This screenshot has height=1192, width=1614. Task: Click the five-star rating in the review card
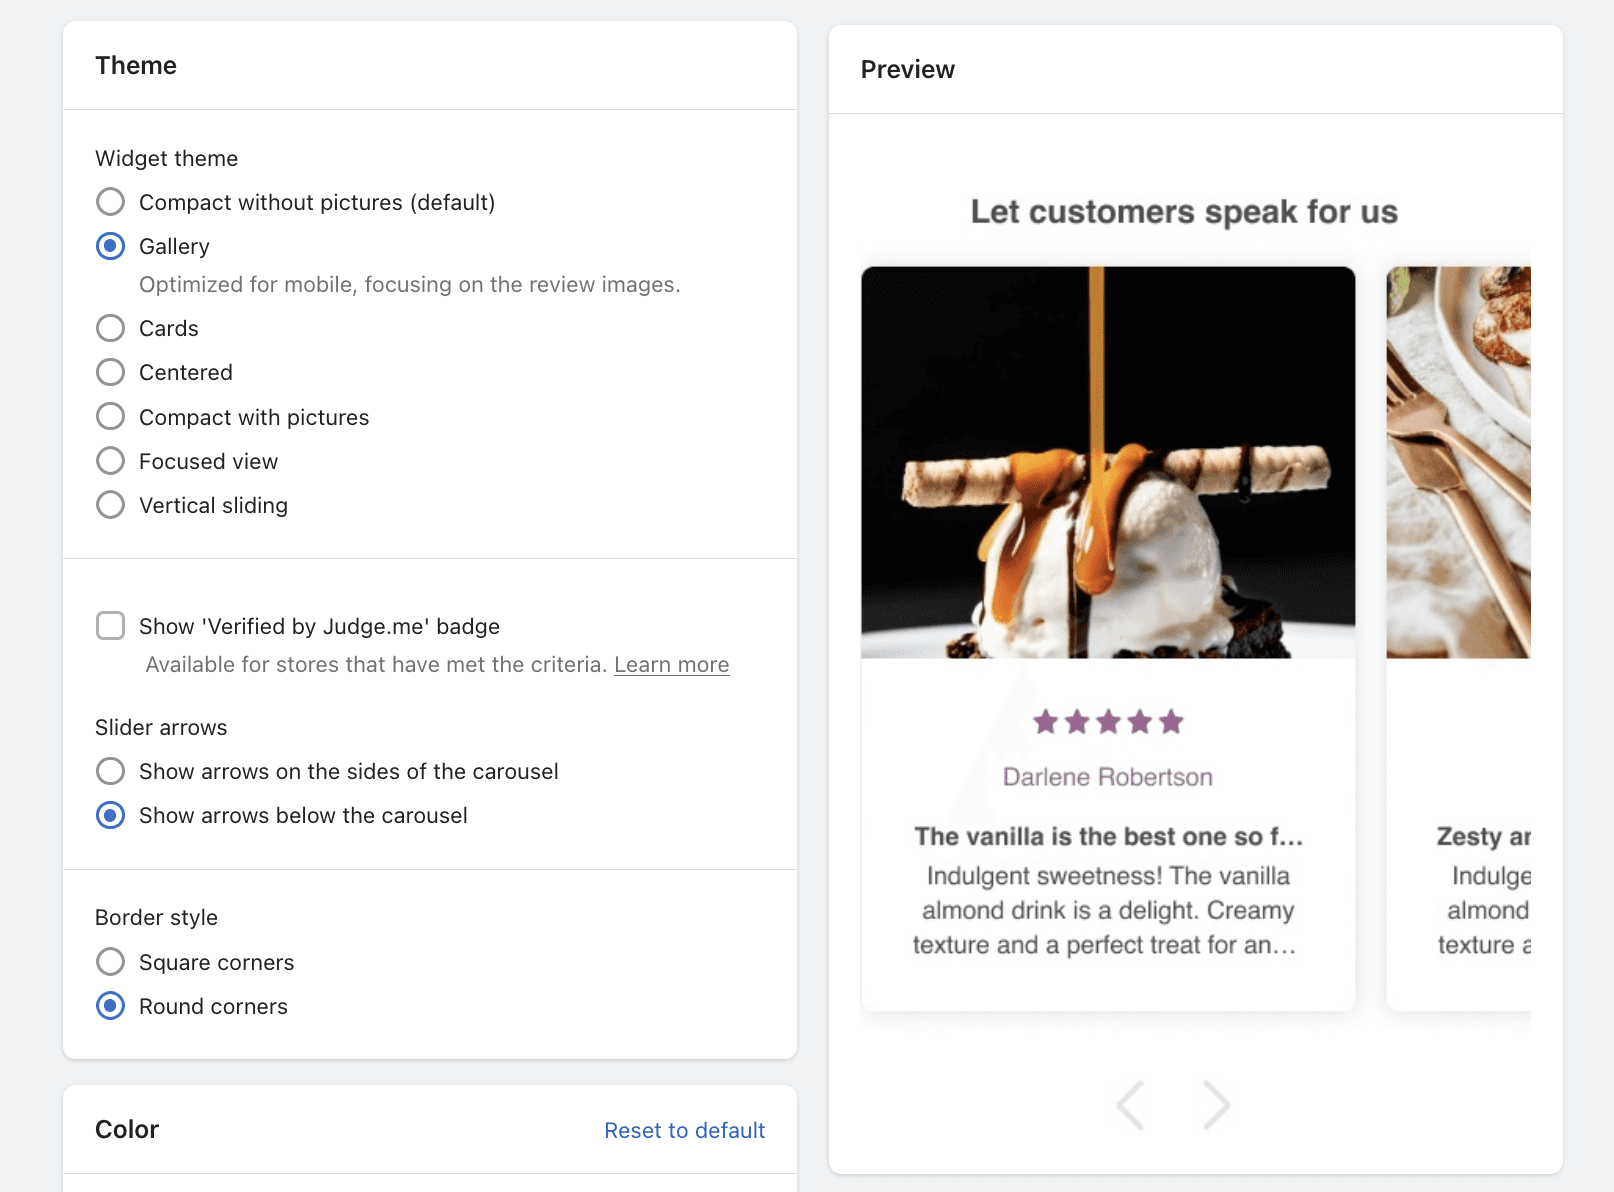[x=1108, y=722]
